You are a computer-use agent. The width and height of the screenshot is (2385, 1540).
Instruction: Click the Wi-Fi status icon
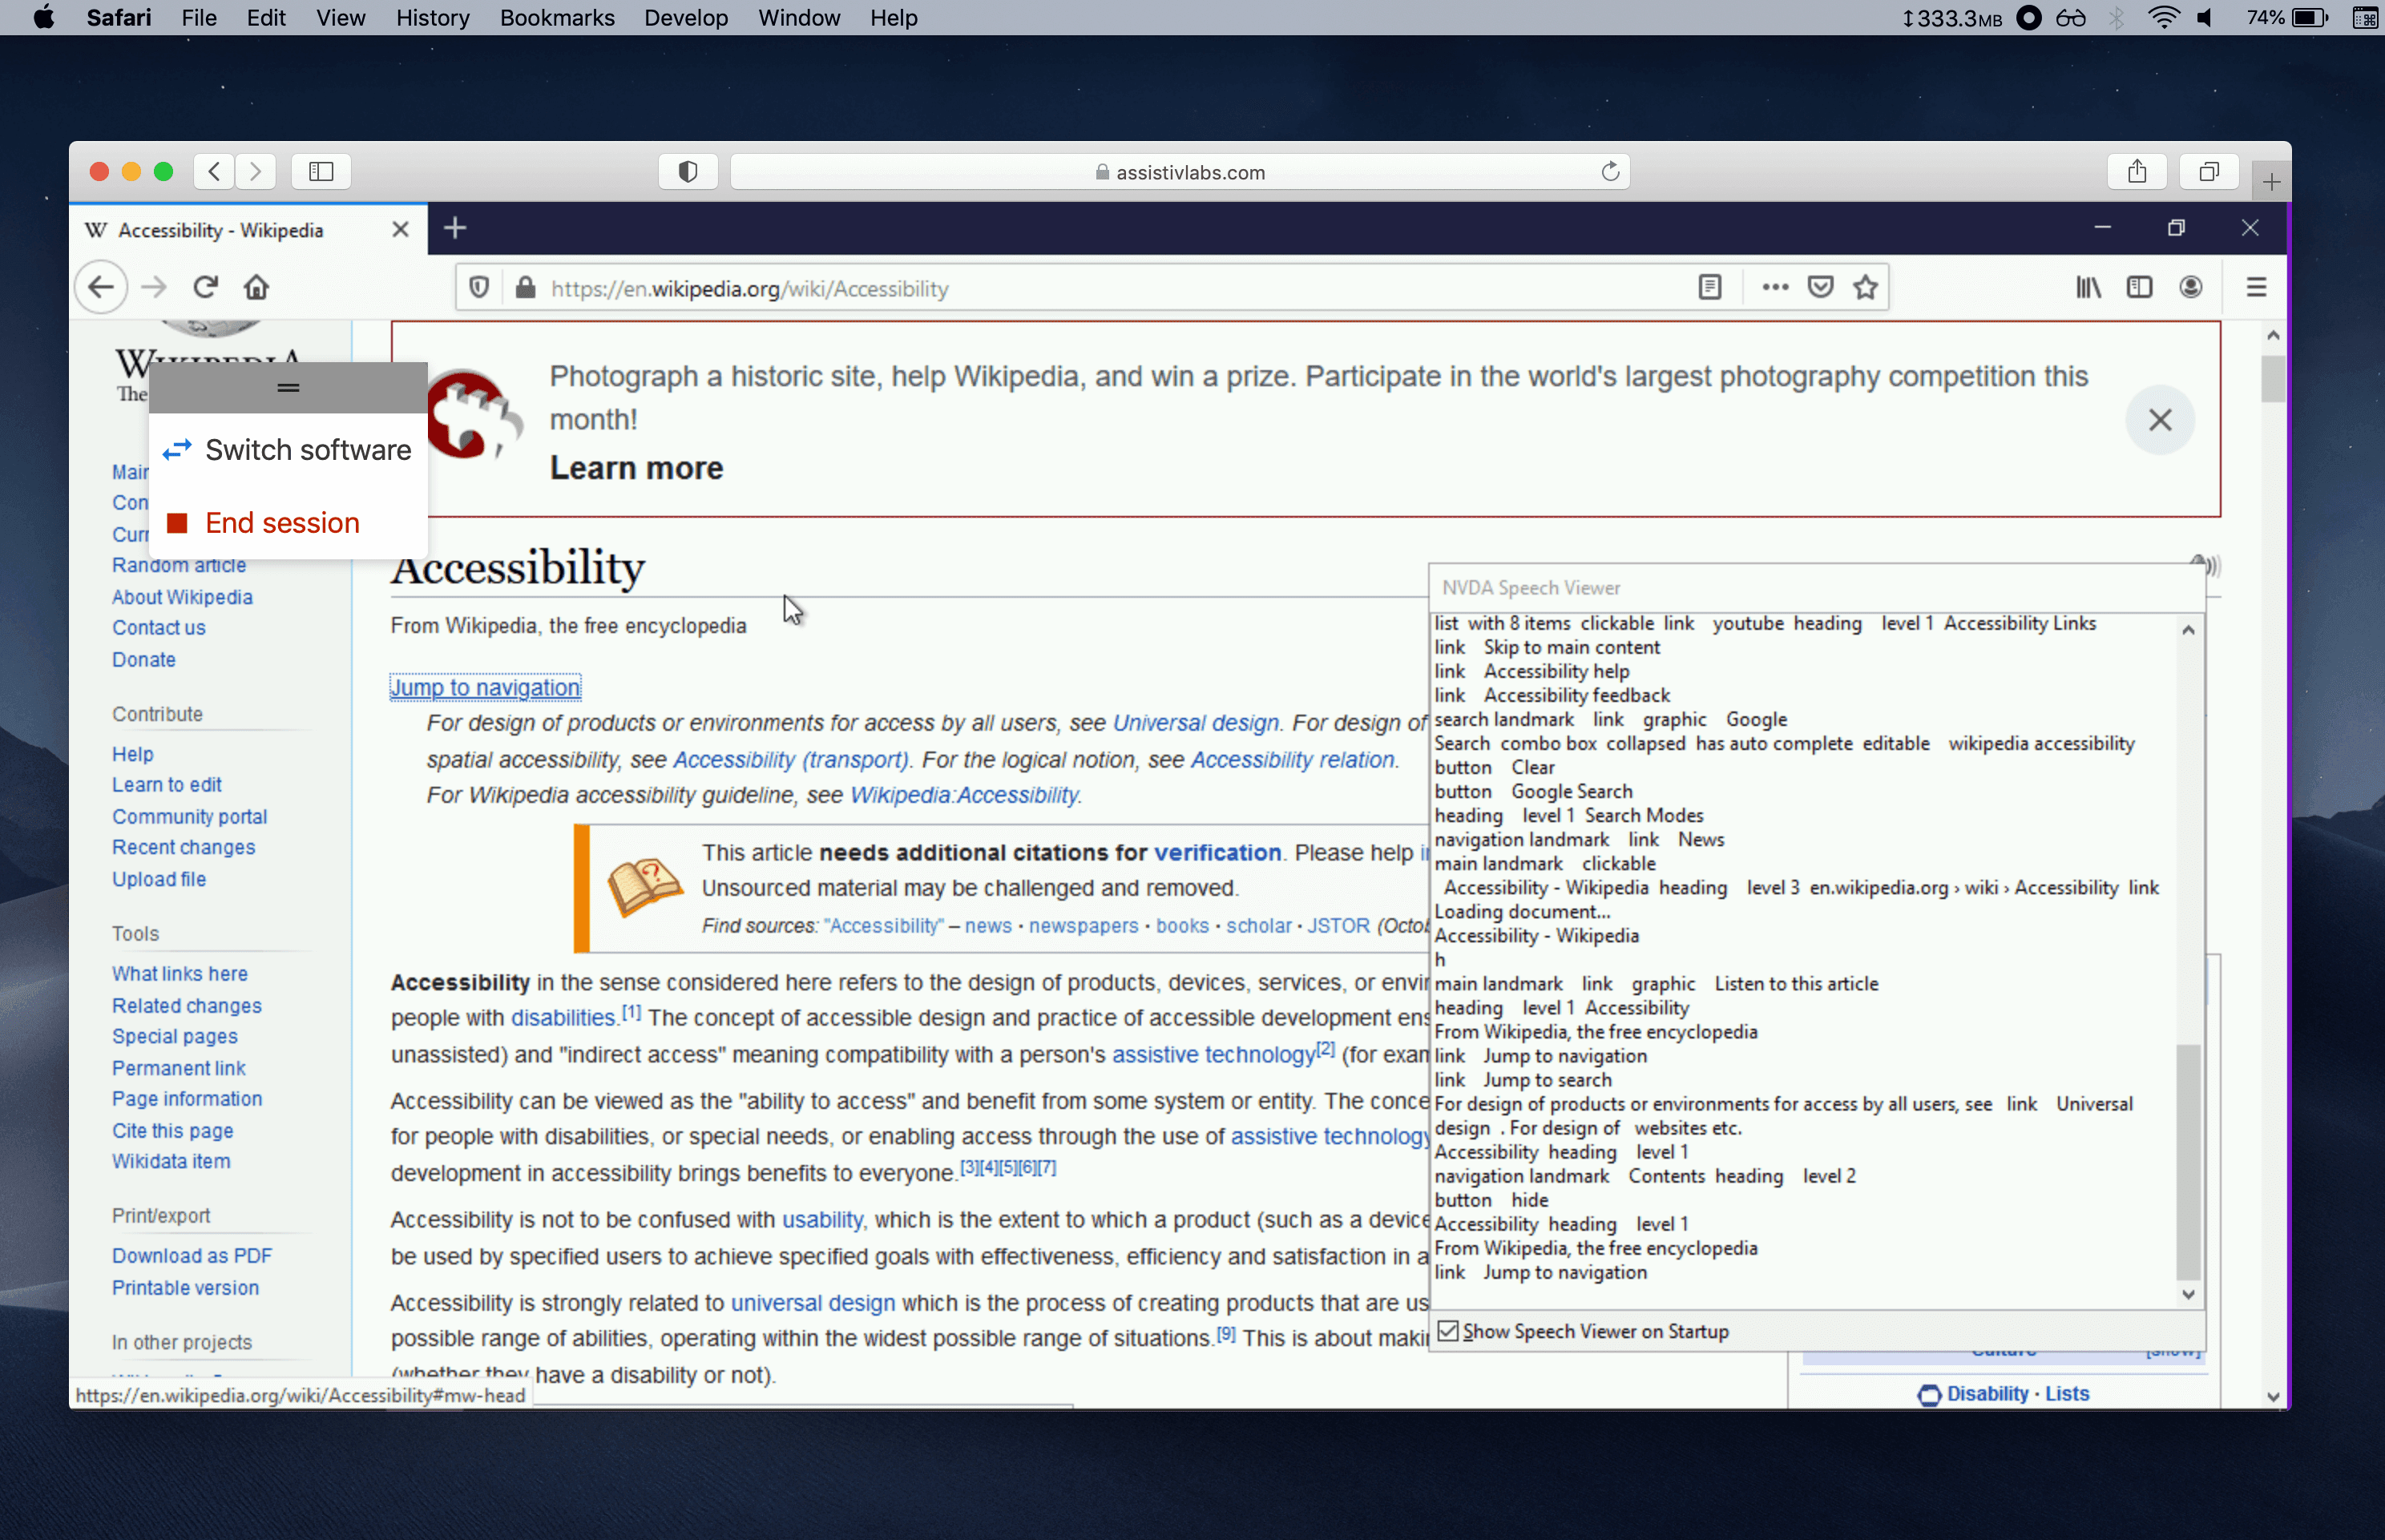[x=2163, y=18]
